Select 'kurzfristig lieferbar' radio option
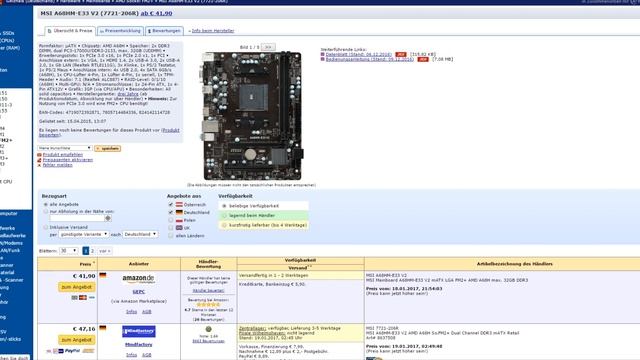This screenshot has height=360, width=640. [x=224, y=225]
